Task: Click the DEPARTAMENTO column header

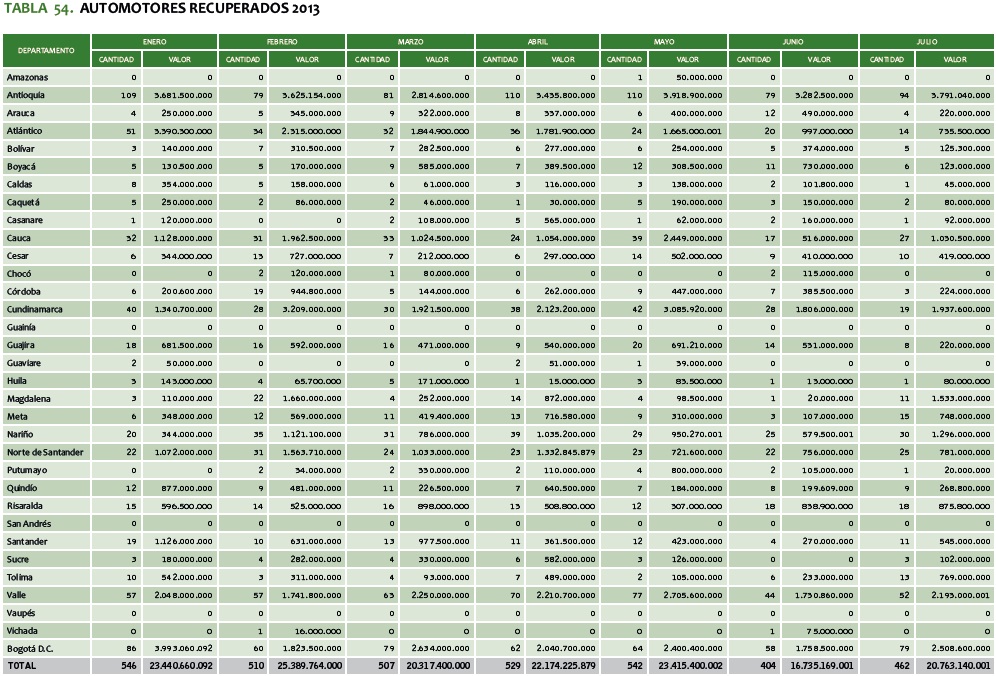Action: [46, 50]
